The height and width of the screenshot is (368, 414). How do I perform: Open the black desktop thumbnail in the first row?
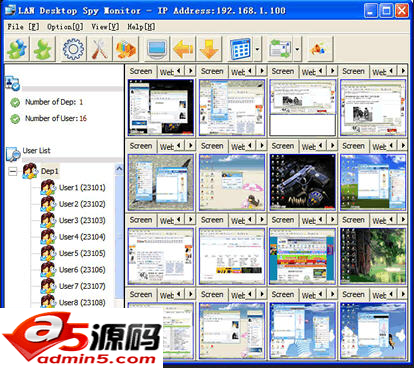tap(161, 108)
